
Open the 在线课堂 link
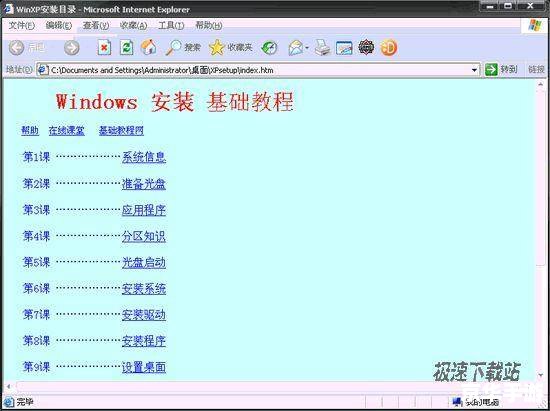pos(67,130)
